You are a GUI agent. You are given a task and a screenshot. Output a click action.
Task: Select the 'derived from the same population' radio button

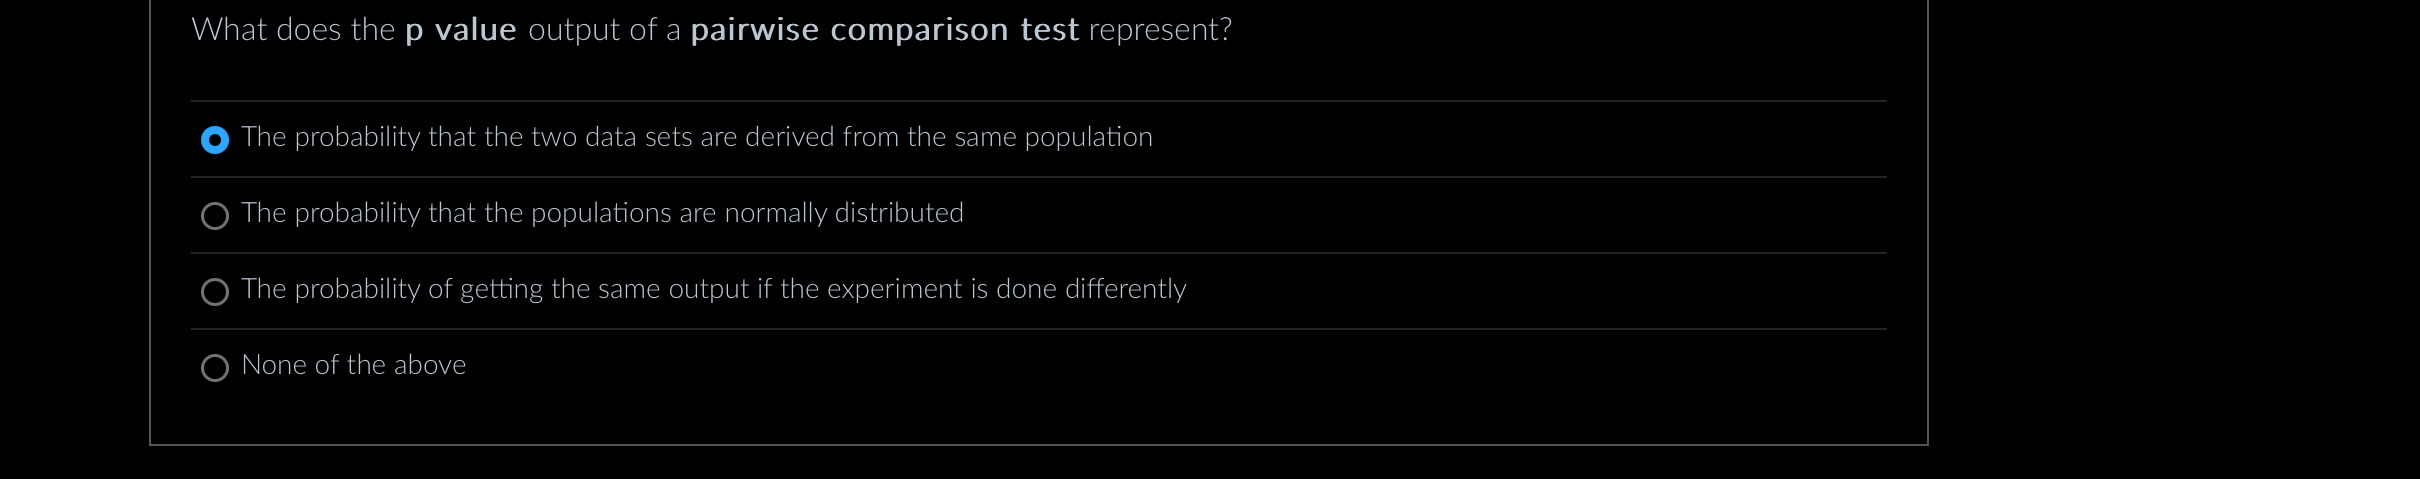point(215,140)
